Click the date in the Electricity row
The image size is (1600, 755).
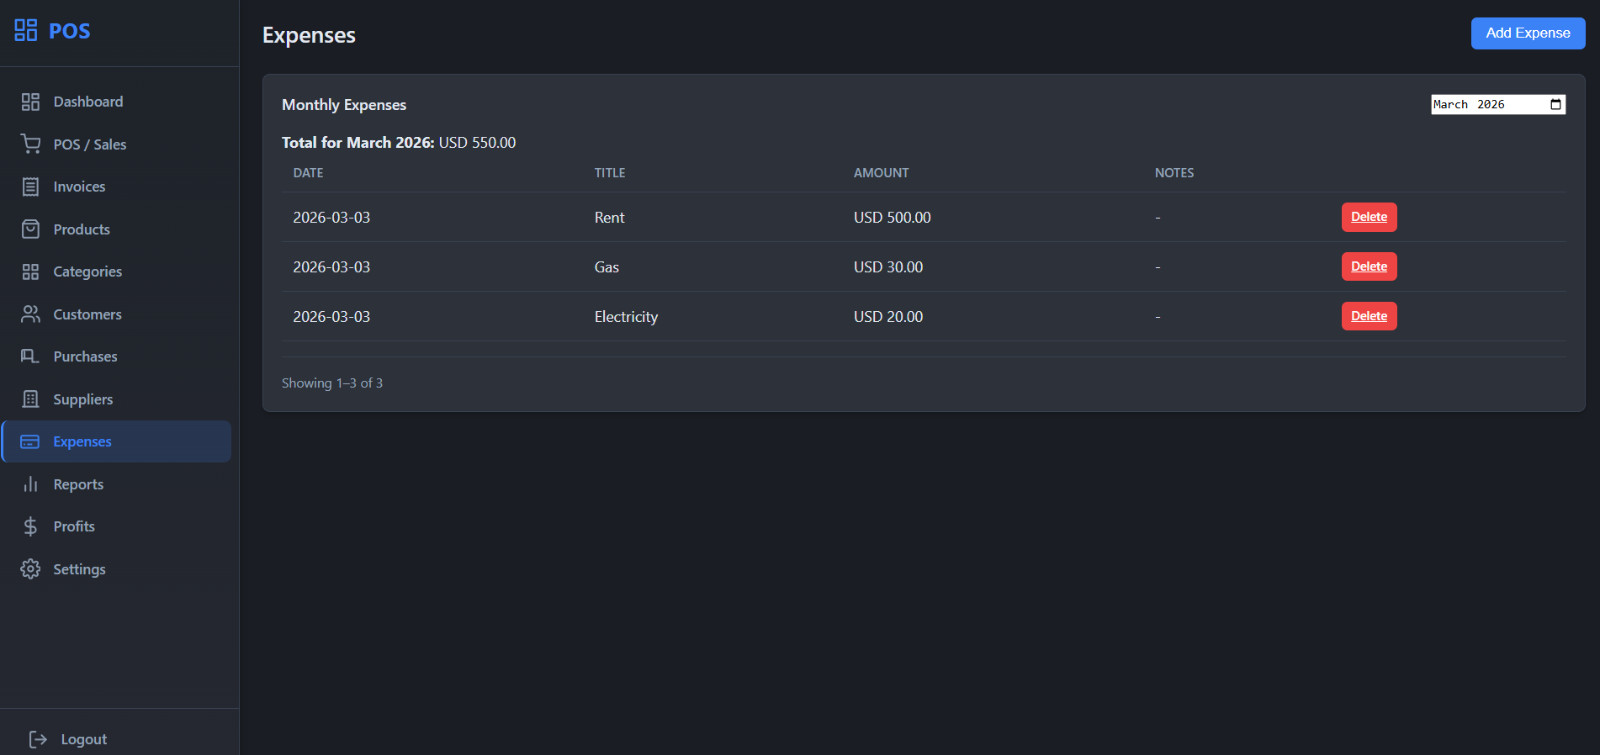[331, 316]
